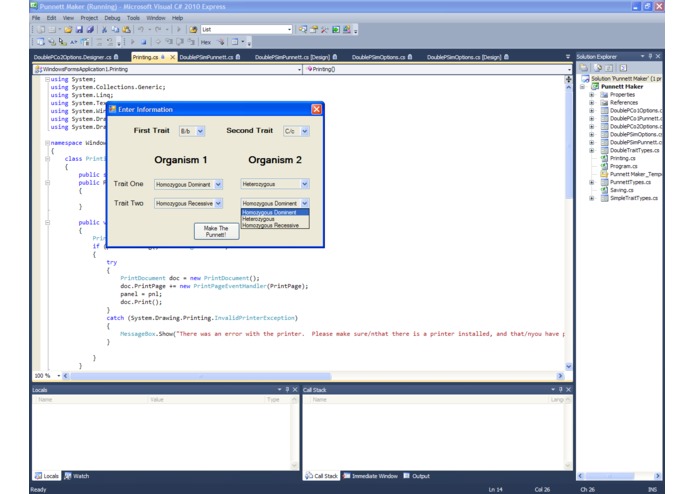Image resolution: width=695 pixels, height=494 pixels.
Task: Select Homozygous Recessive in open list
Action: 274,225
